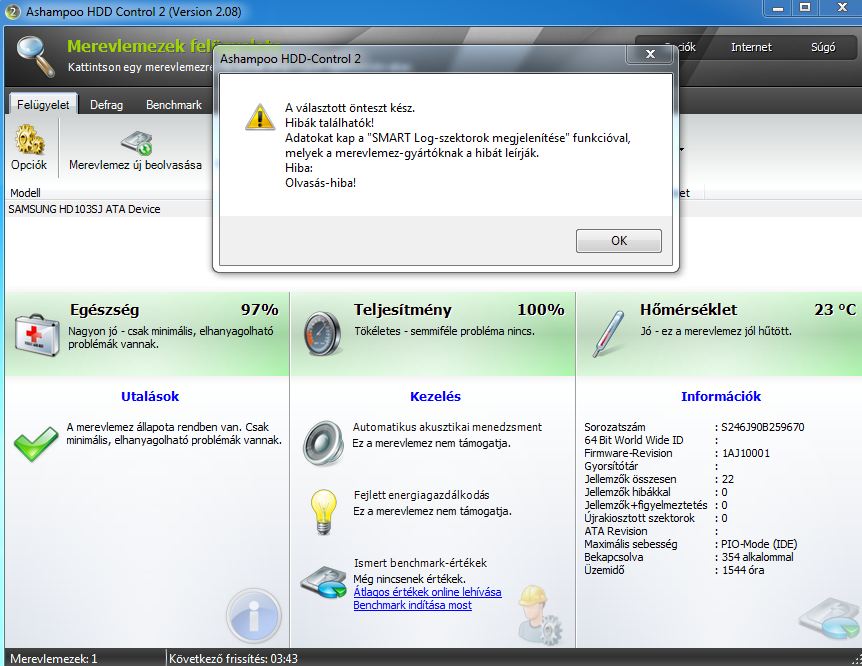Click the speedometer performance icon
Viewport: 862px width, 666px height.
coord(322,333)
